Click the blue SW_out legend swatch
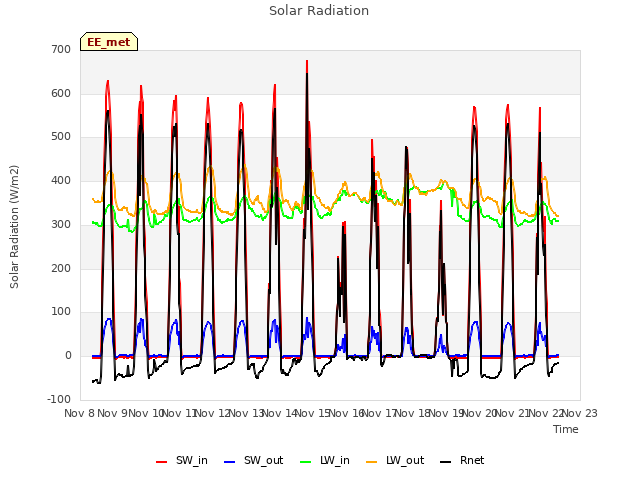Screen dimensions: 640x480 [230, 462]
